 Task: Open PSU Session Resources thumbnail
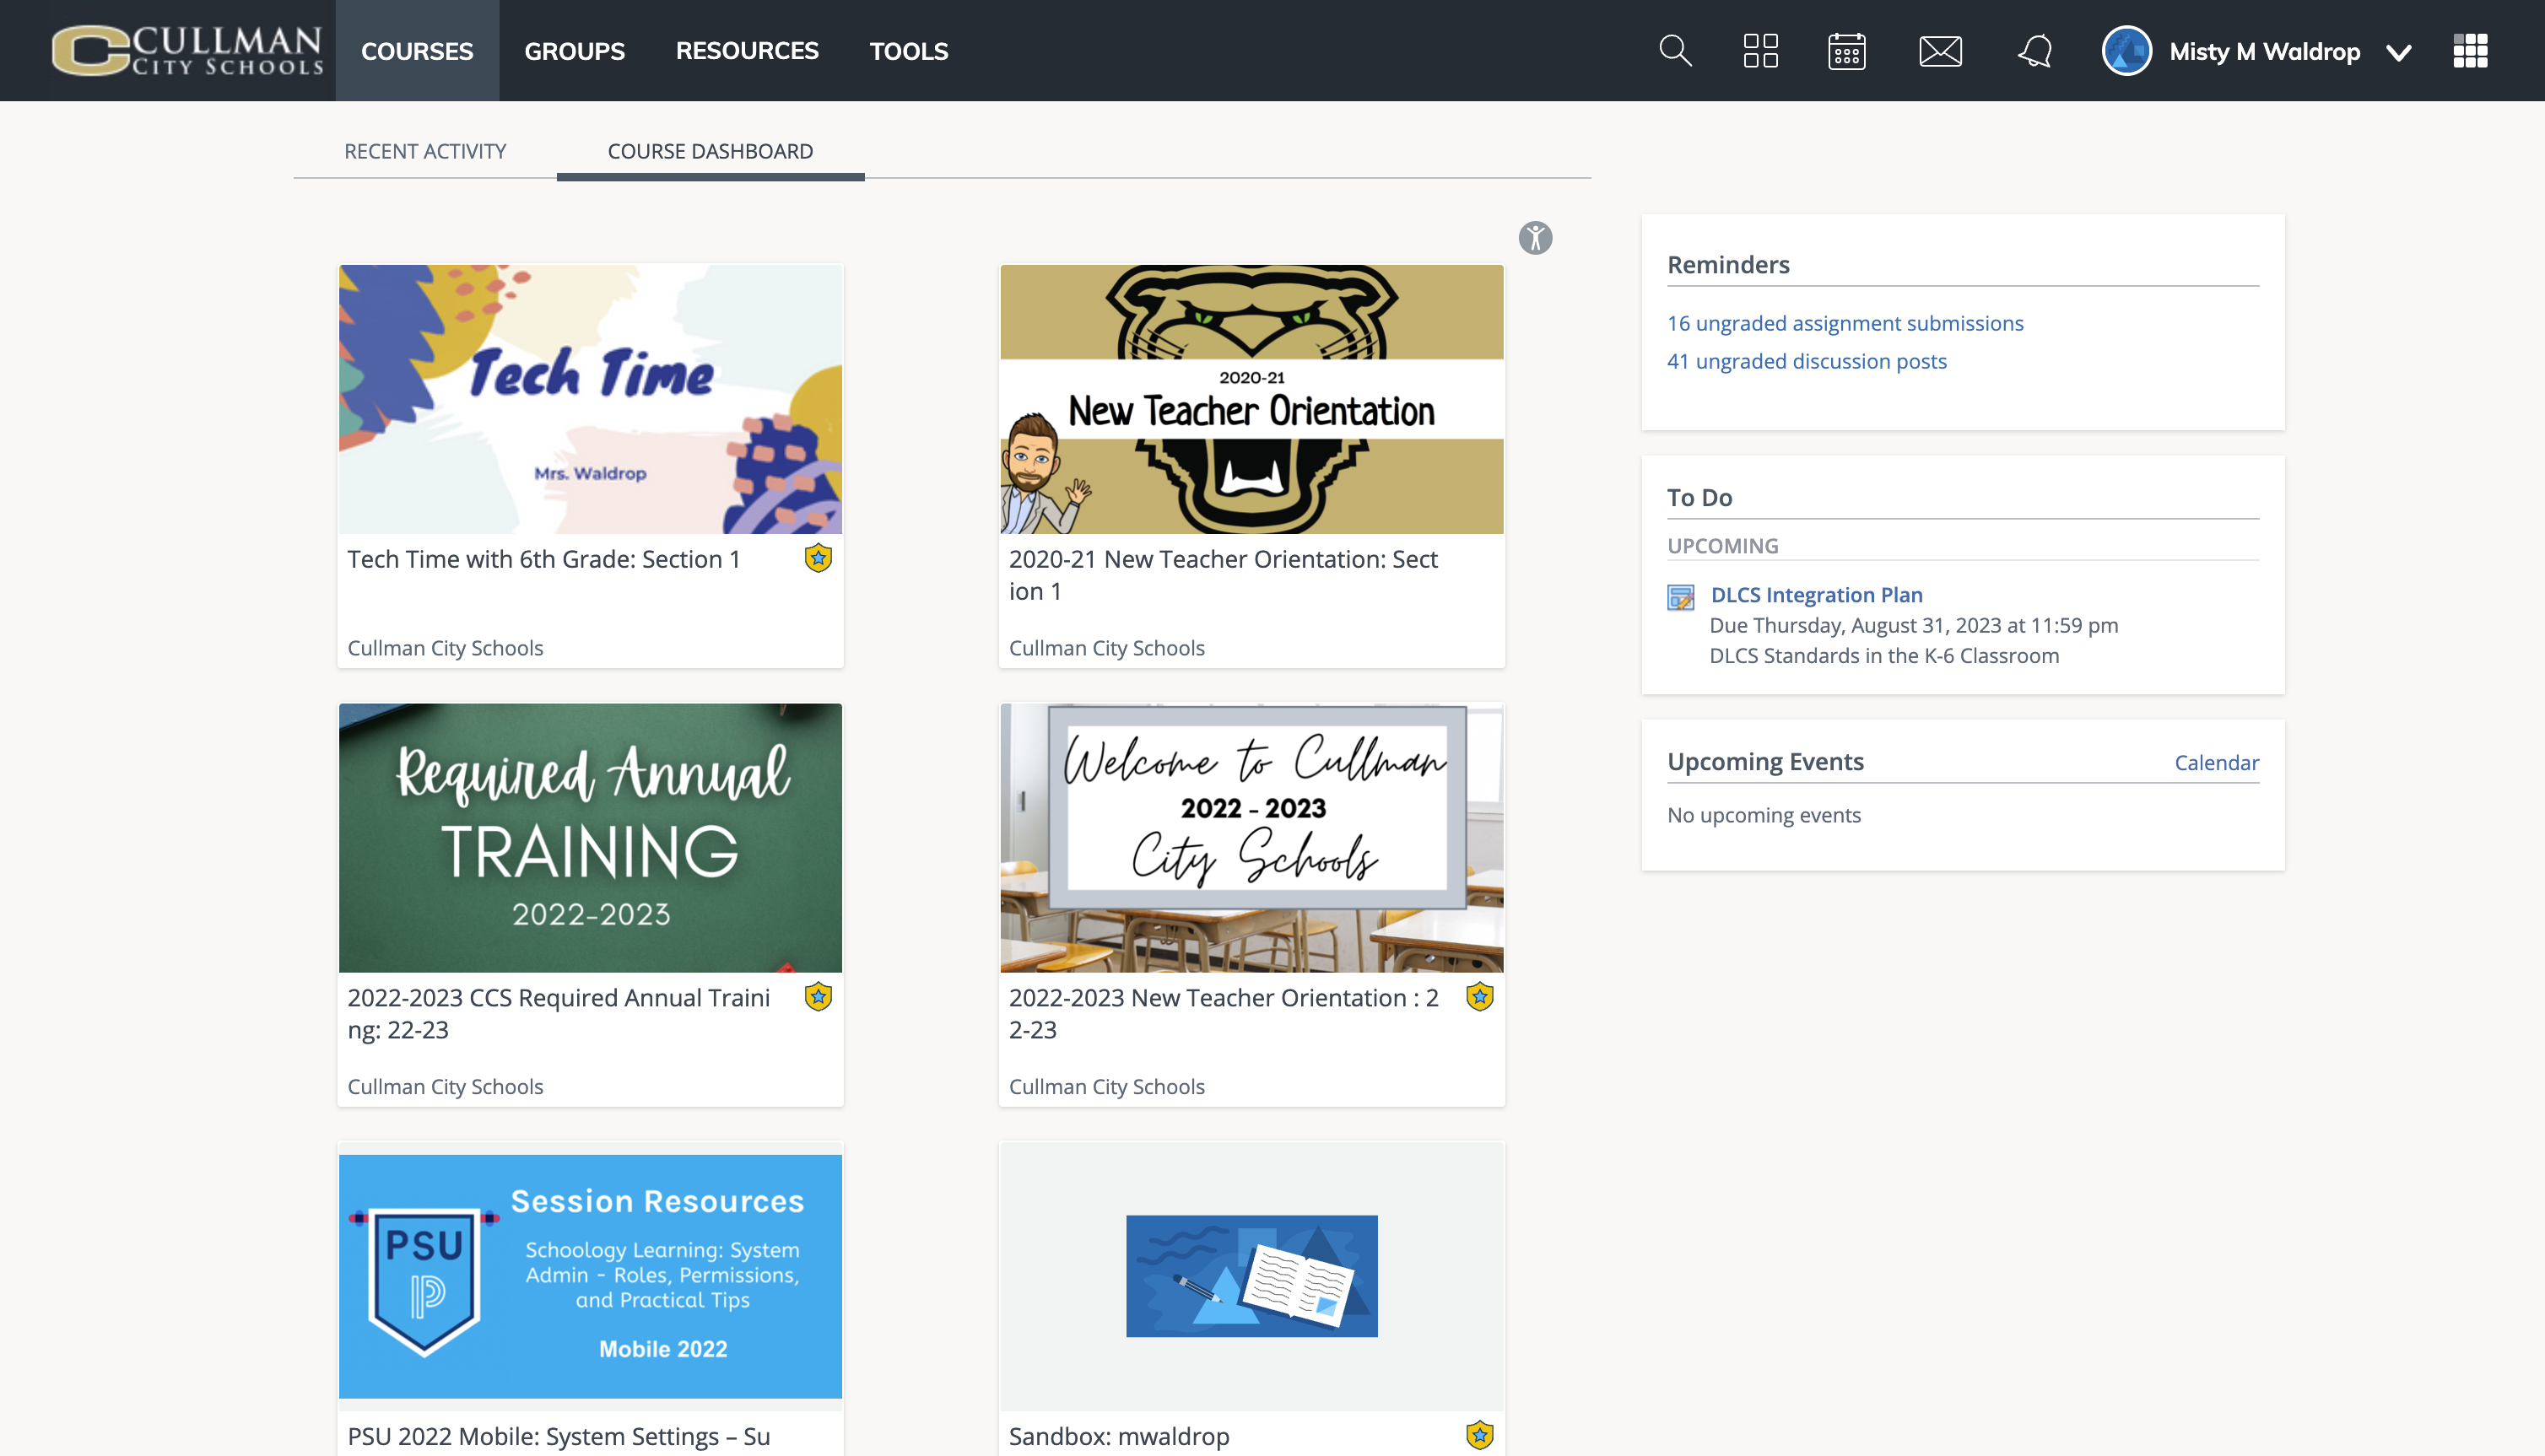coord(590,1276)
